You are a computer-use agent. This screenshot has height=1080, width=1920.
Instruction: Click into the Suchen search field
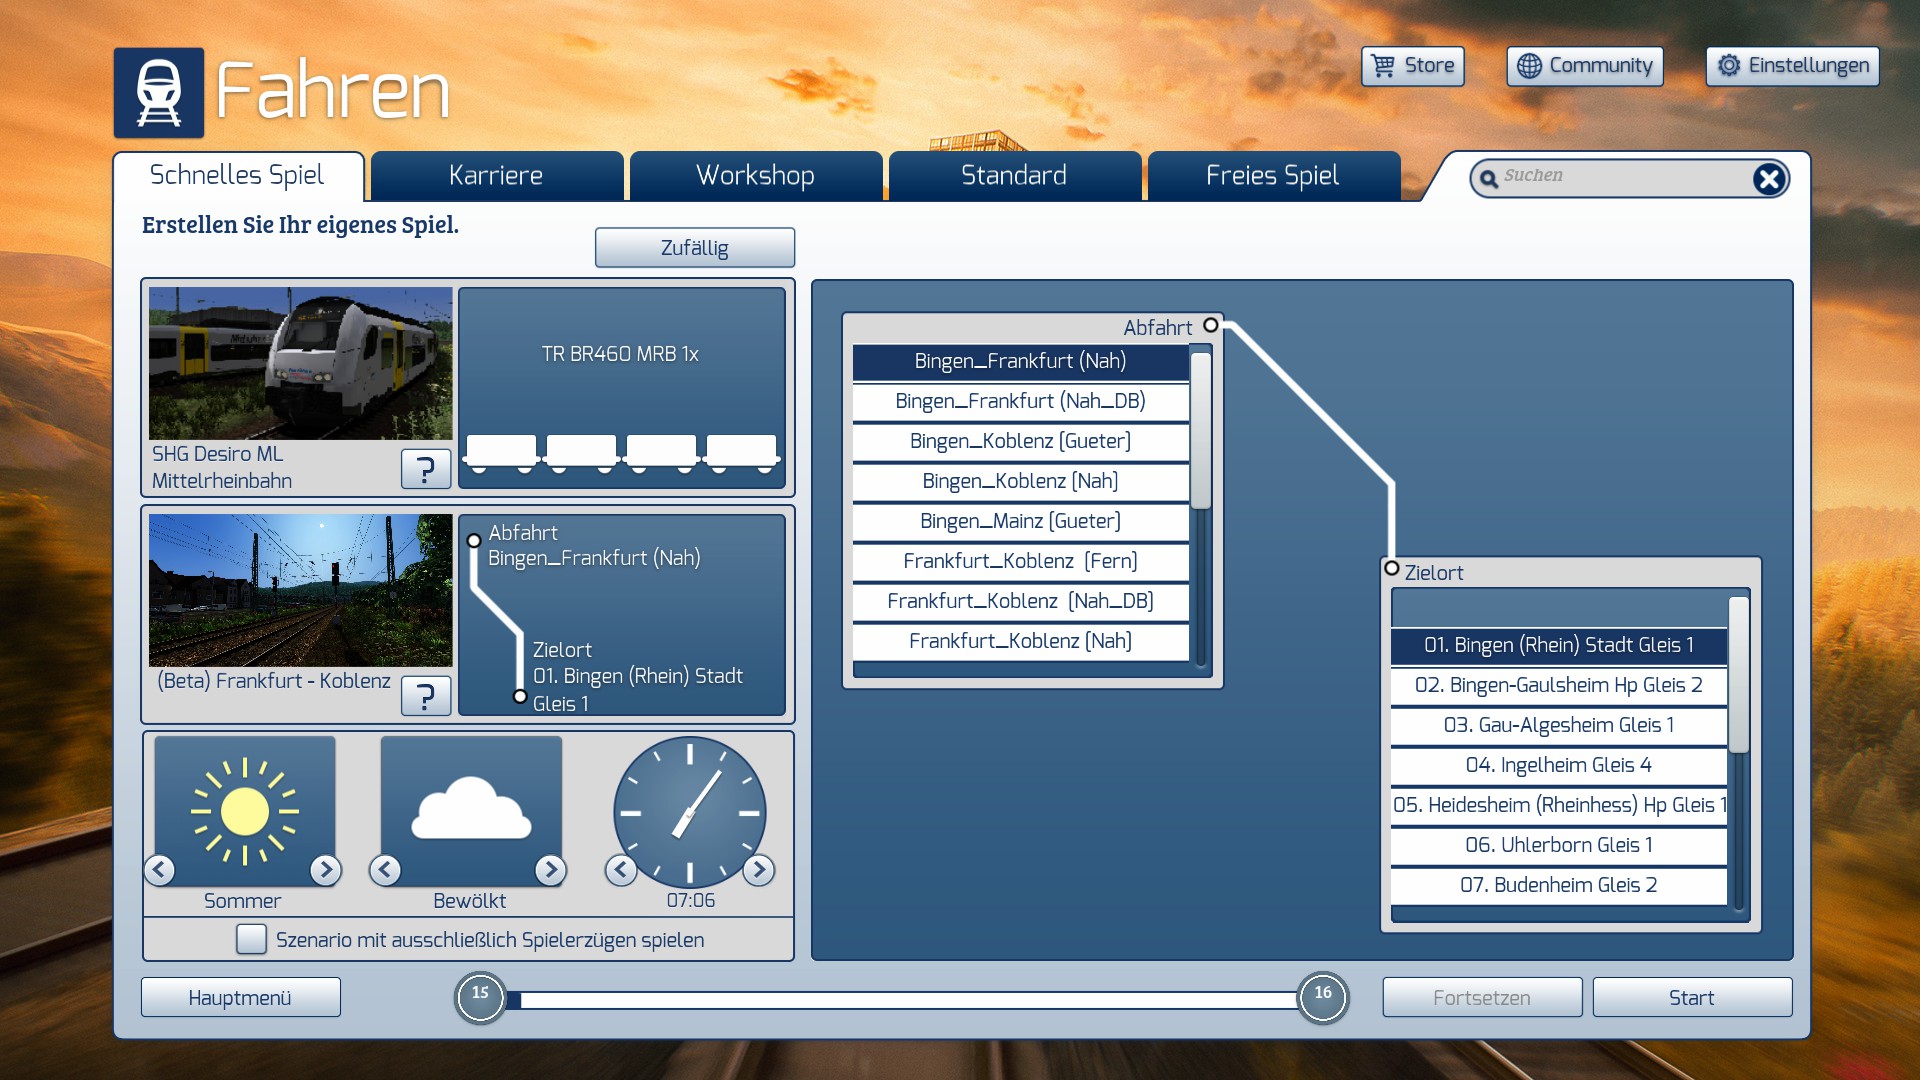point(1620,177)
